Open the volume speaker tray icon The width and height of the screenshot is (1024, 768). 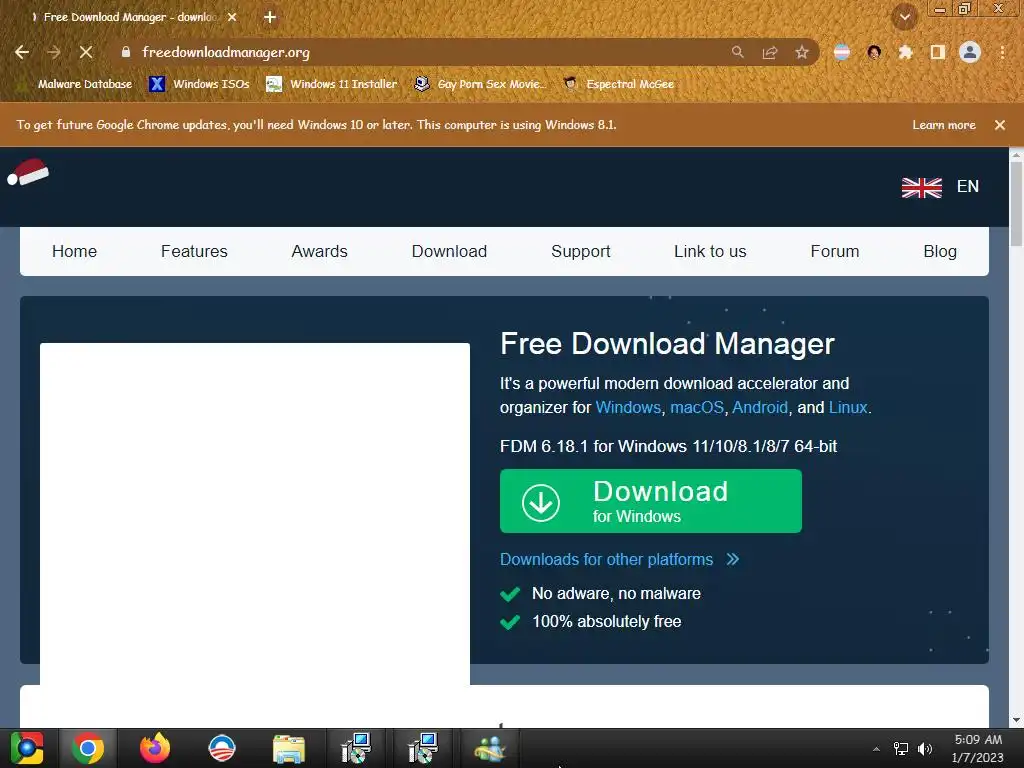[925, 749]
